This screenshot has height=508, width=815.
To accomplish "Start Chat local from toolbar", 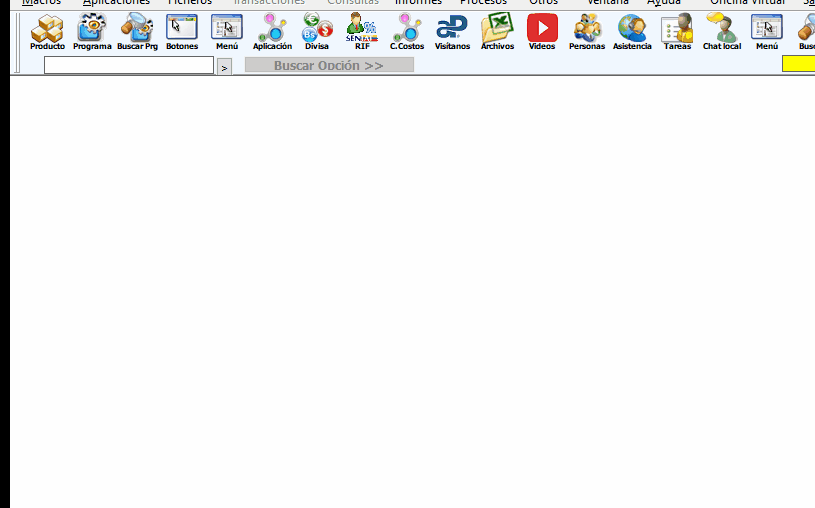I will tap(722, 32).
